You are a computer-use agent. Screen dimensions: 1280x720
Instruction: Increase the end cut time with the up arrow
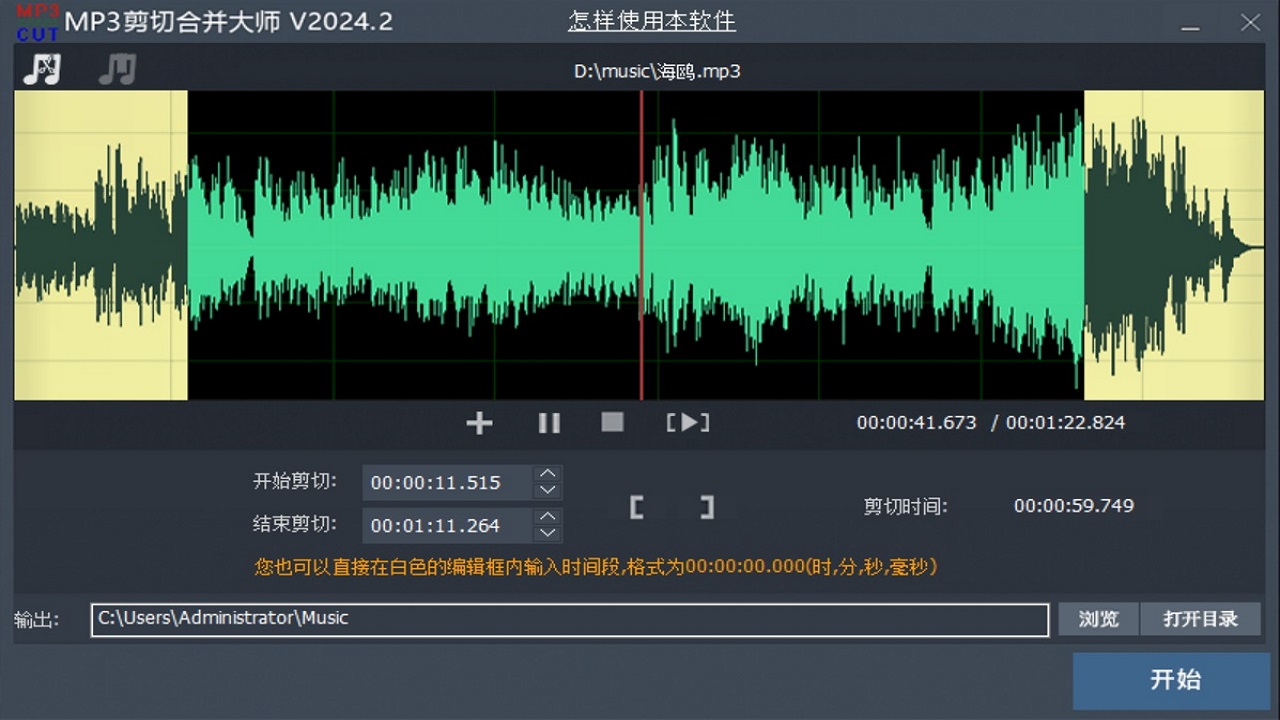(x=548, y=518)
